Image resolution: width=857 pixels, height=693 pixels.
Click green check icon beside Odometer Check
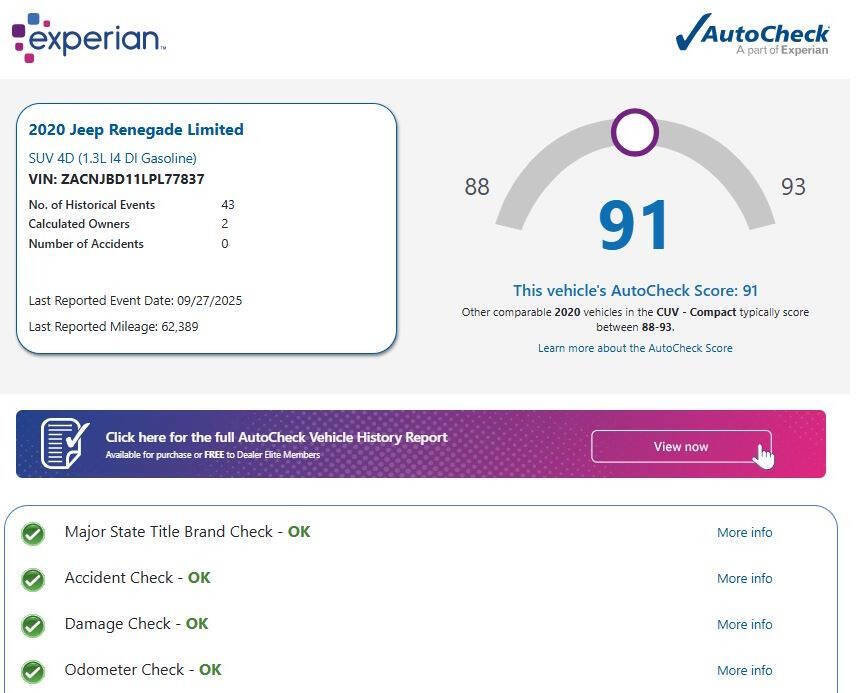[x=33, y=671]
